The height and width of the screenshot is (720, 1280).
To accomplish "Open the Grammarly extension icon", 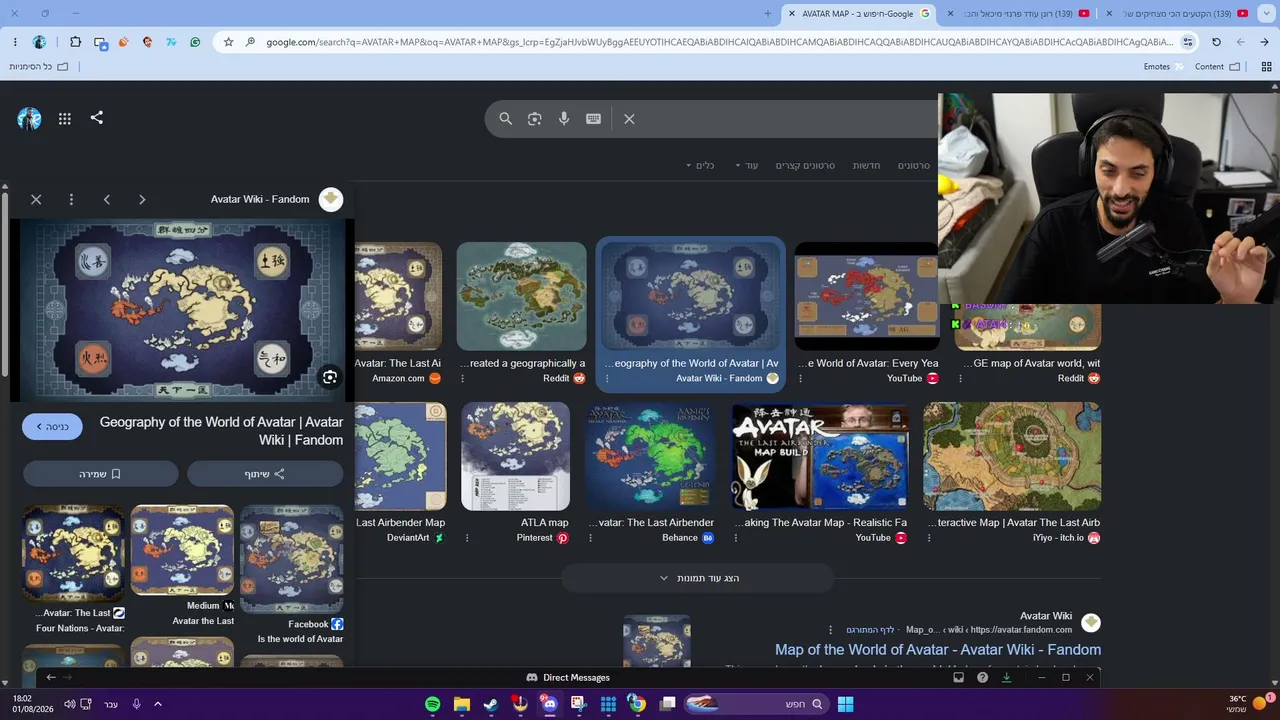I will click(x=195, y=42).
